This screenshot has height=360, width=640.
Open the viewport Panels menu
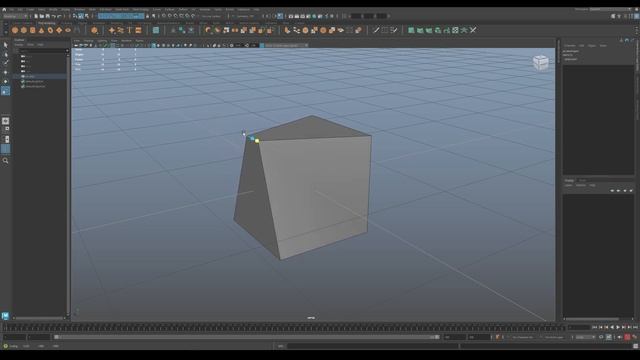pyautogui.click(x=139, y=41)
